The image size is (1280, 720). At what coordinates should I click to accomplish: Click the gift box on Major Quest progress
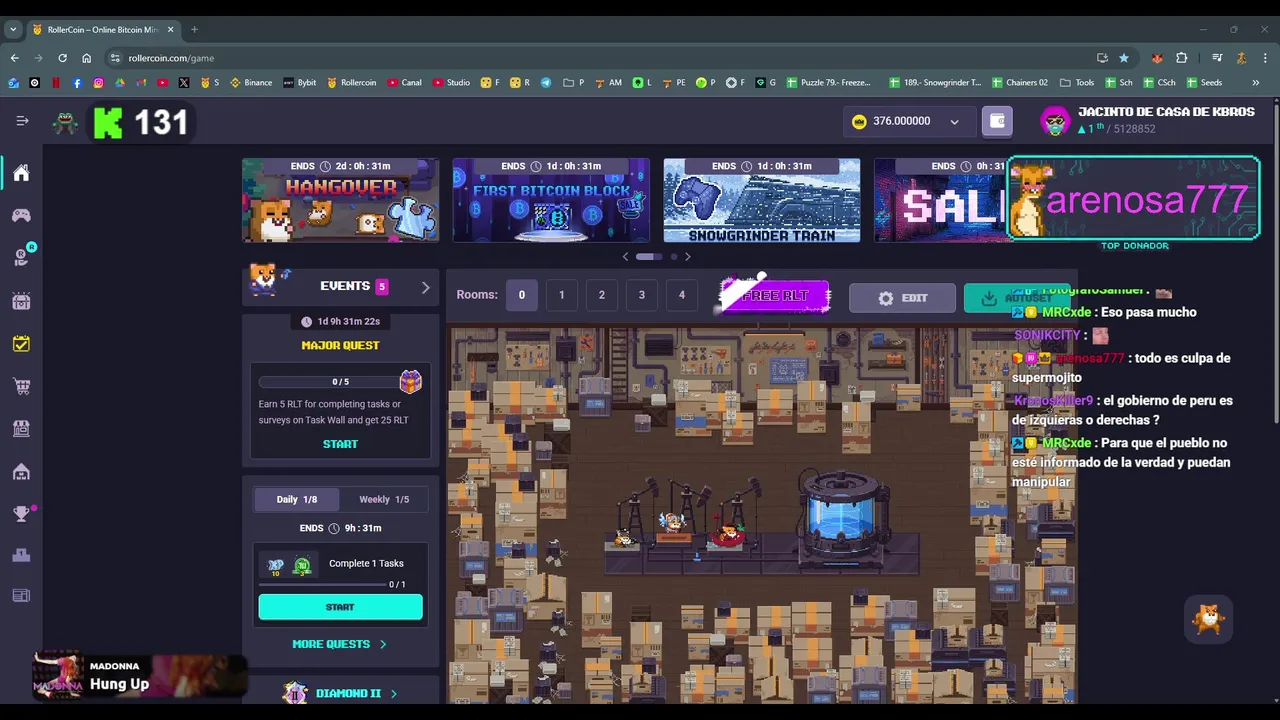tap(411, 381)
